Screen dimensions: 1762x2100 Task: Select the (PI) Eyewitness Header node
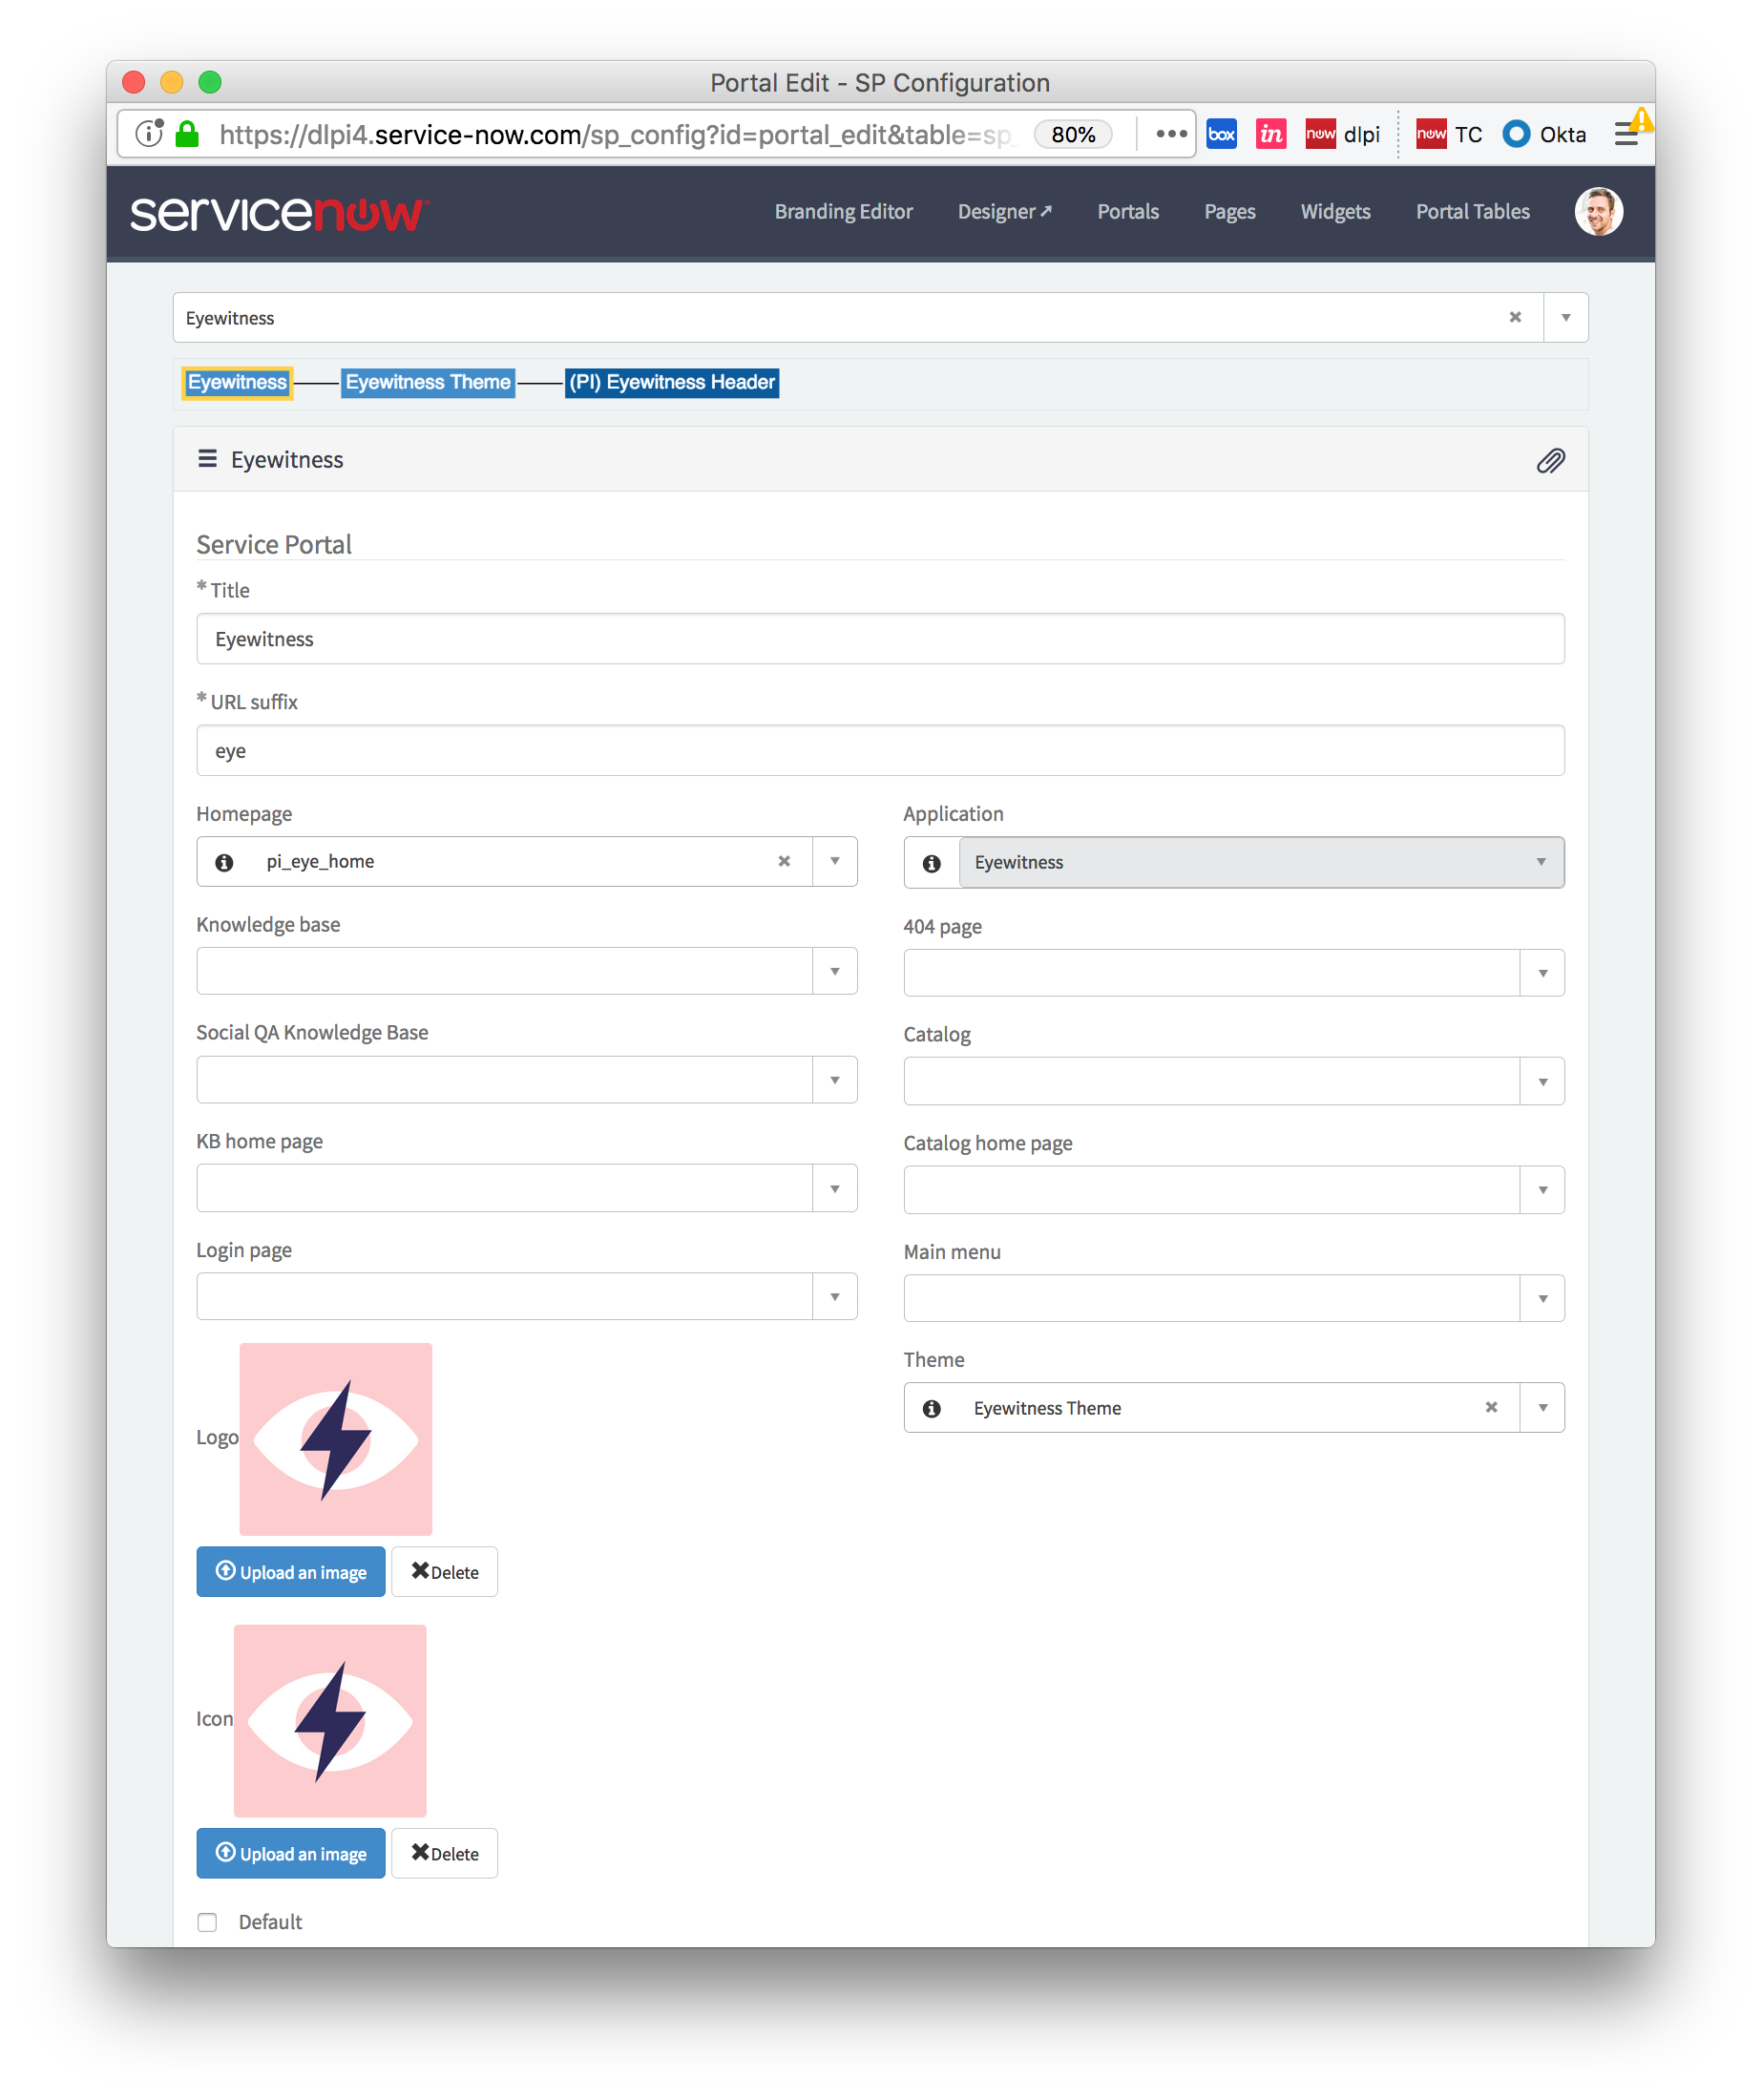pyautogui.click(x=672, y=382)
